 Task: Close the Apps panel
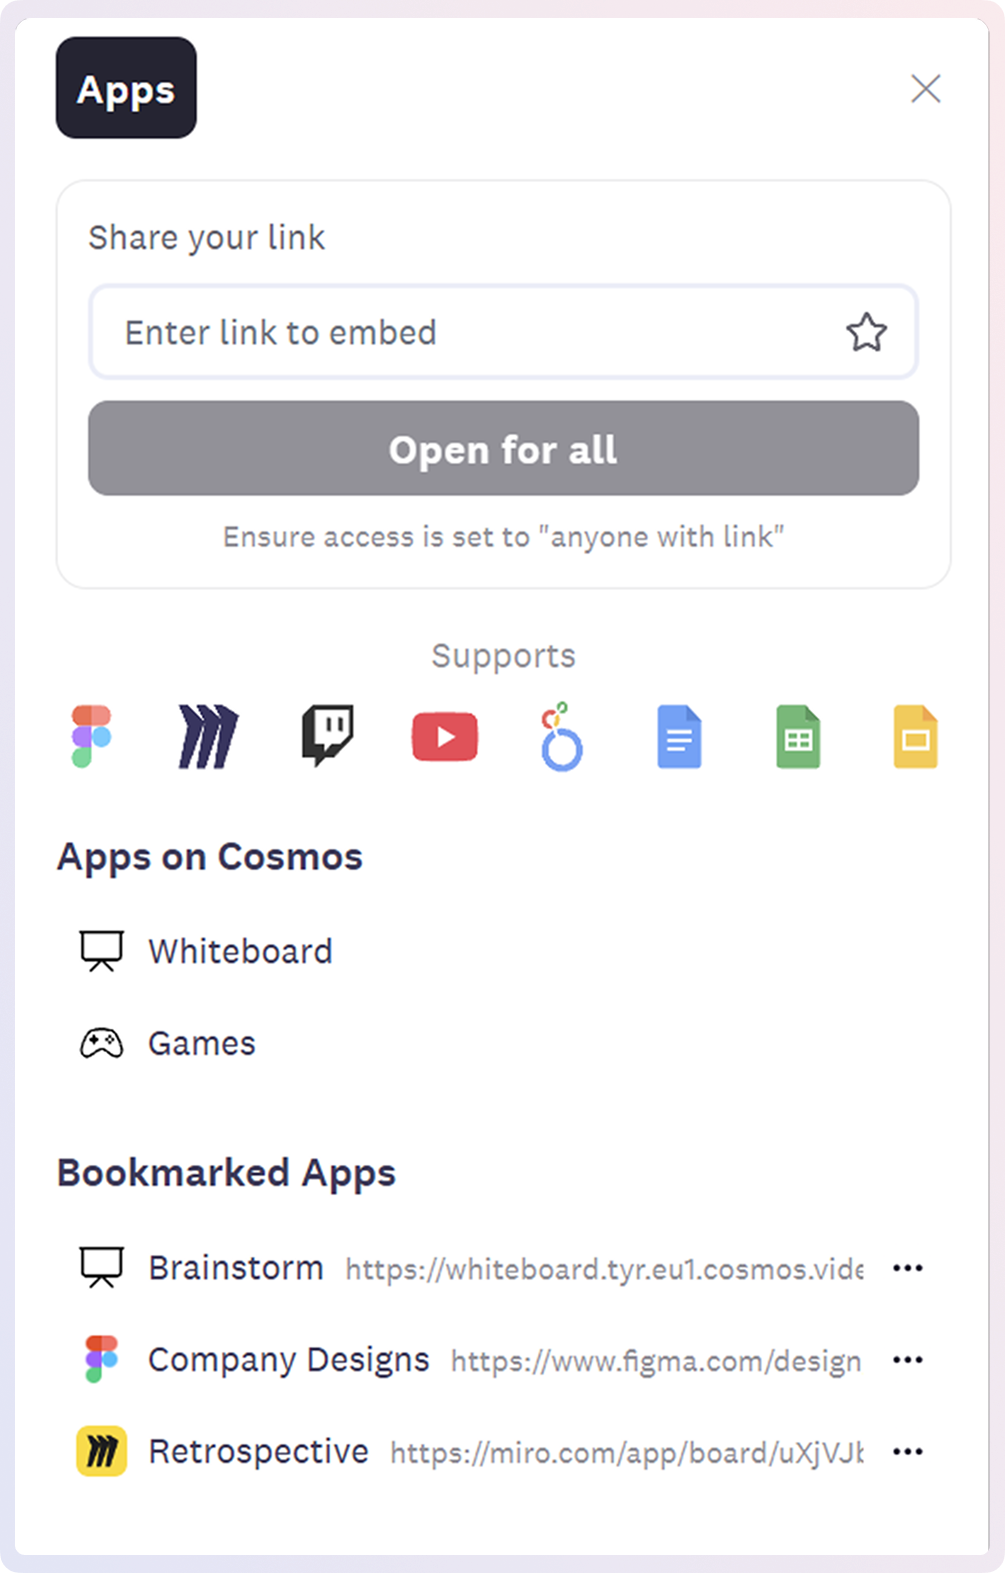[x=926, y=89]
